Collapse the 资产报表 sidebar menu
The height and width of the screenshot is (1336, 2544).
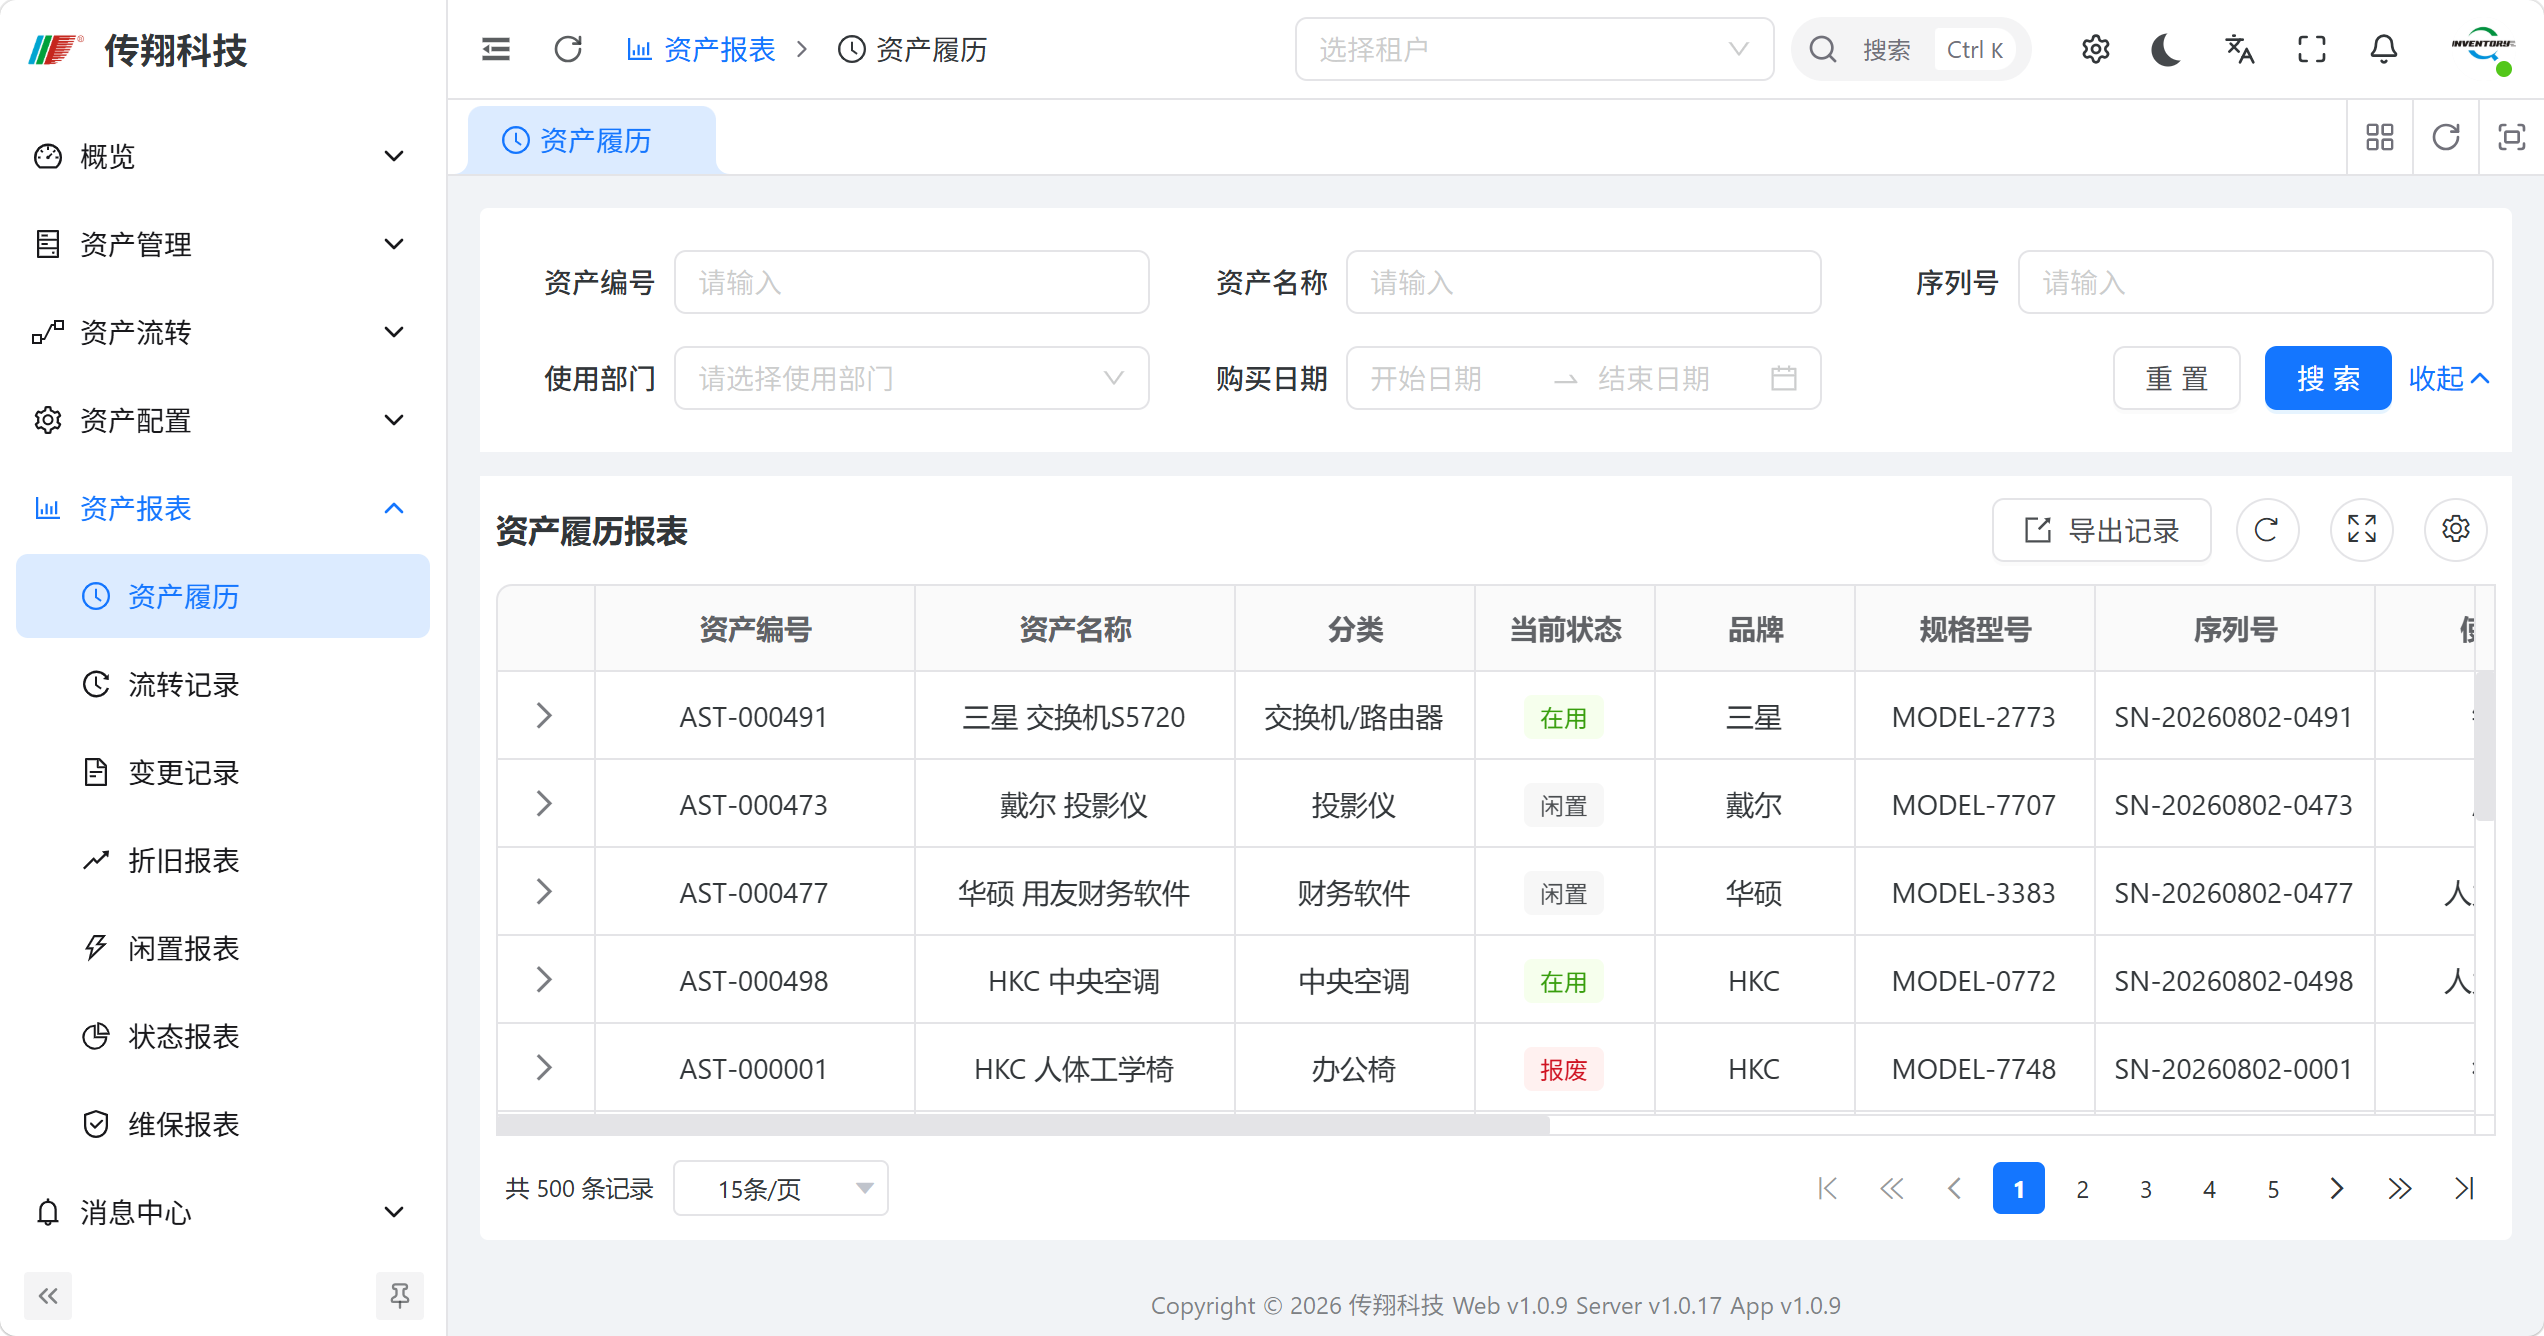tap(222, 508)
